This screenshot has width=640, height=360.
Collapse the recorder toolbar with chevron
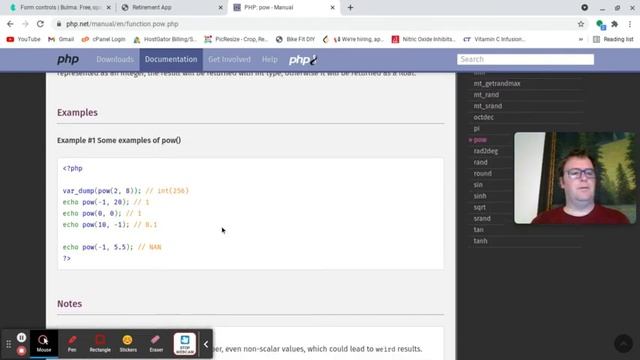[x=206, y=344]
